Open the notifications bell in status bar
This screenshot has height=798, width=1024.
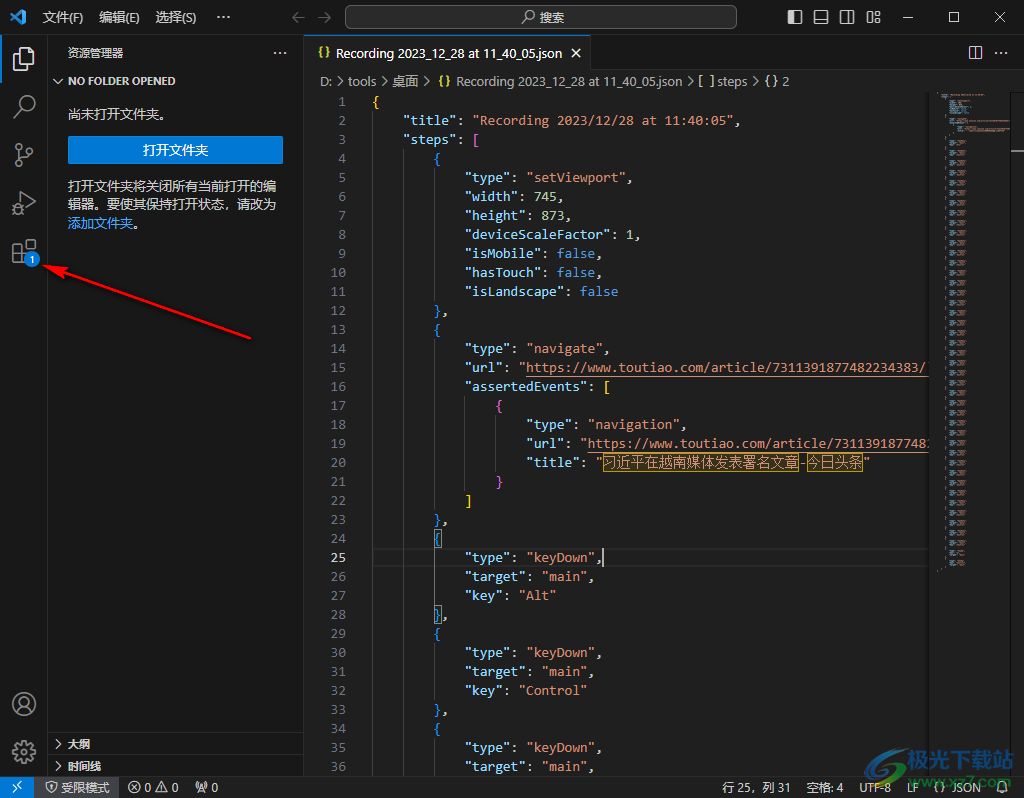tap(1002, 787)
